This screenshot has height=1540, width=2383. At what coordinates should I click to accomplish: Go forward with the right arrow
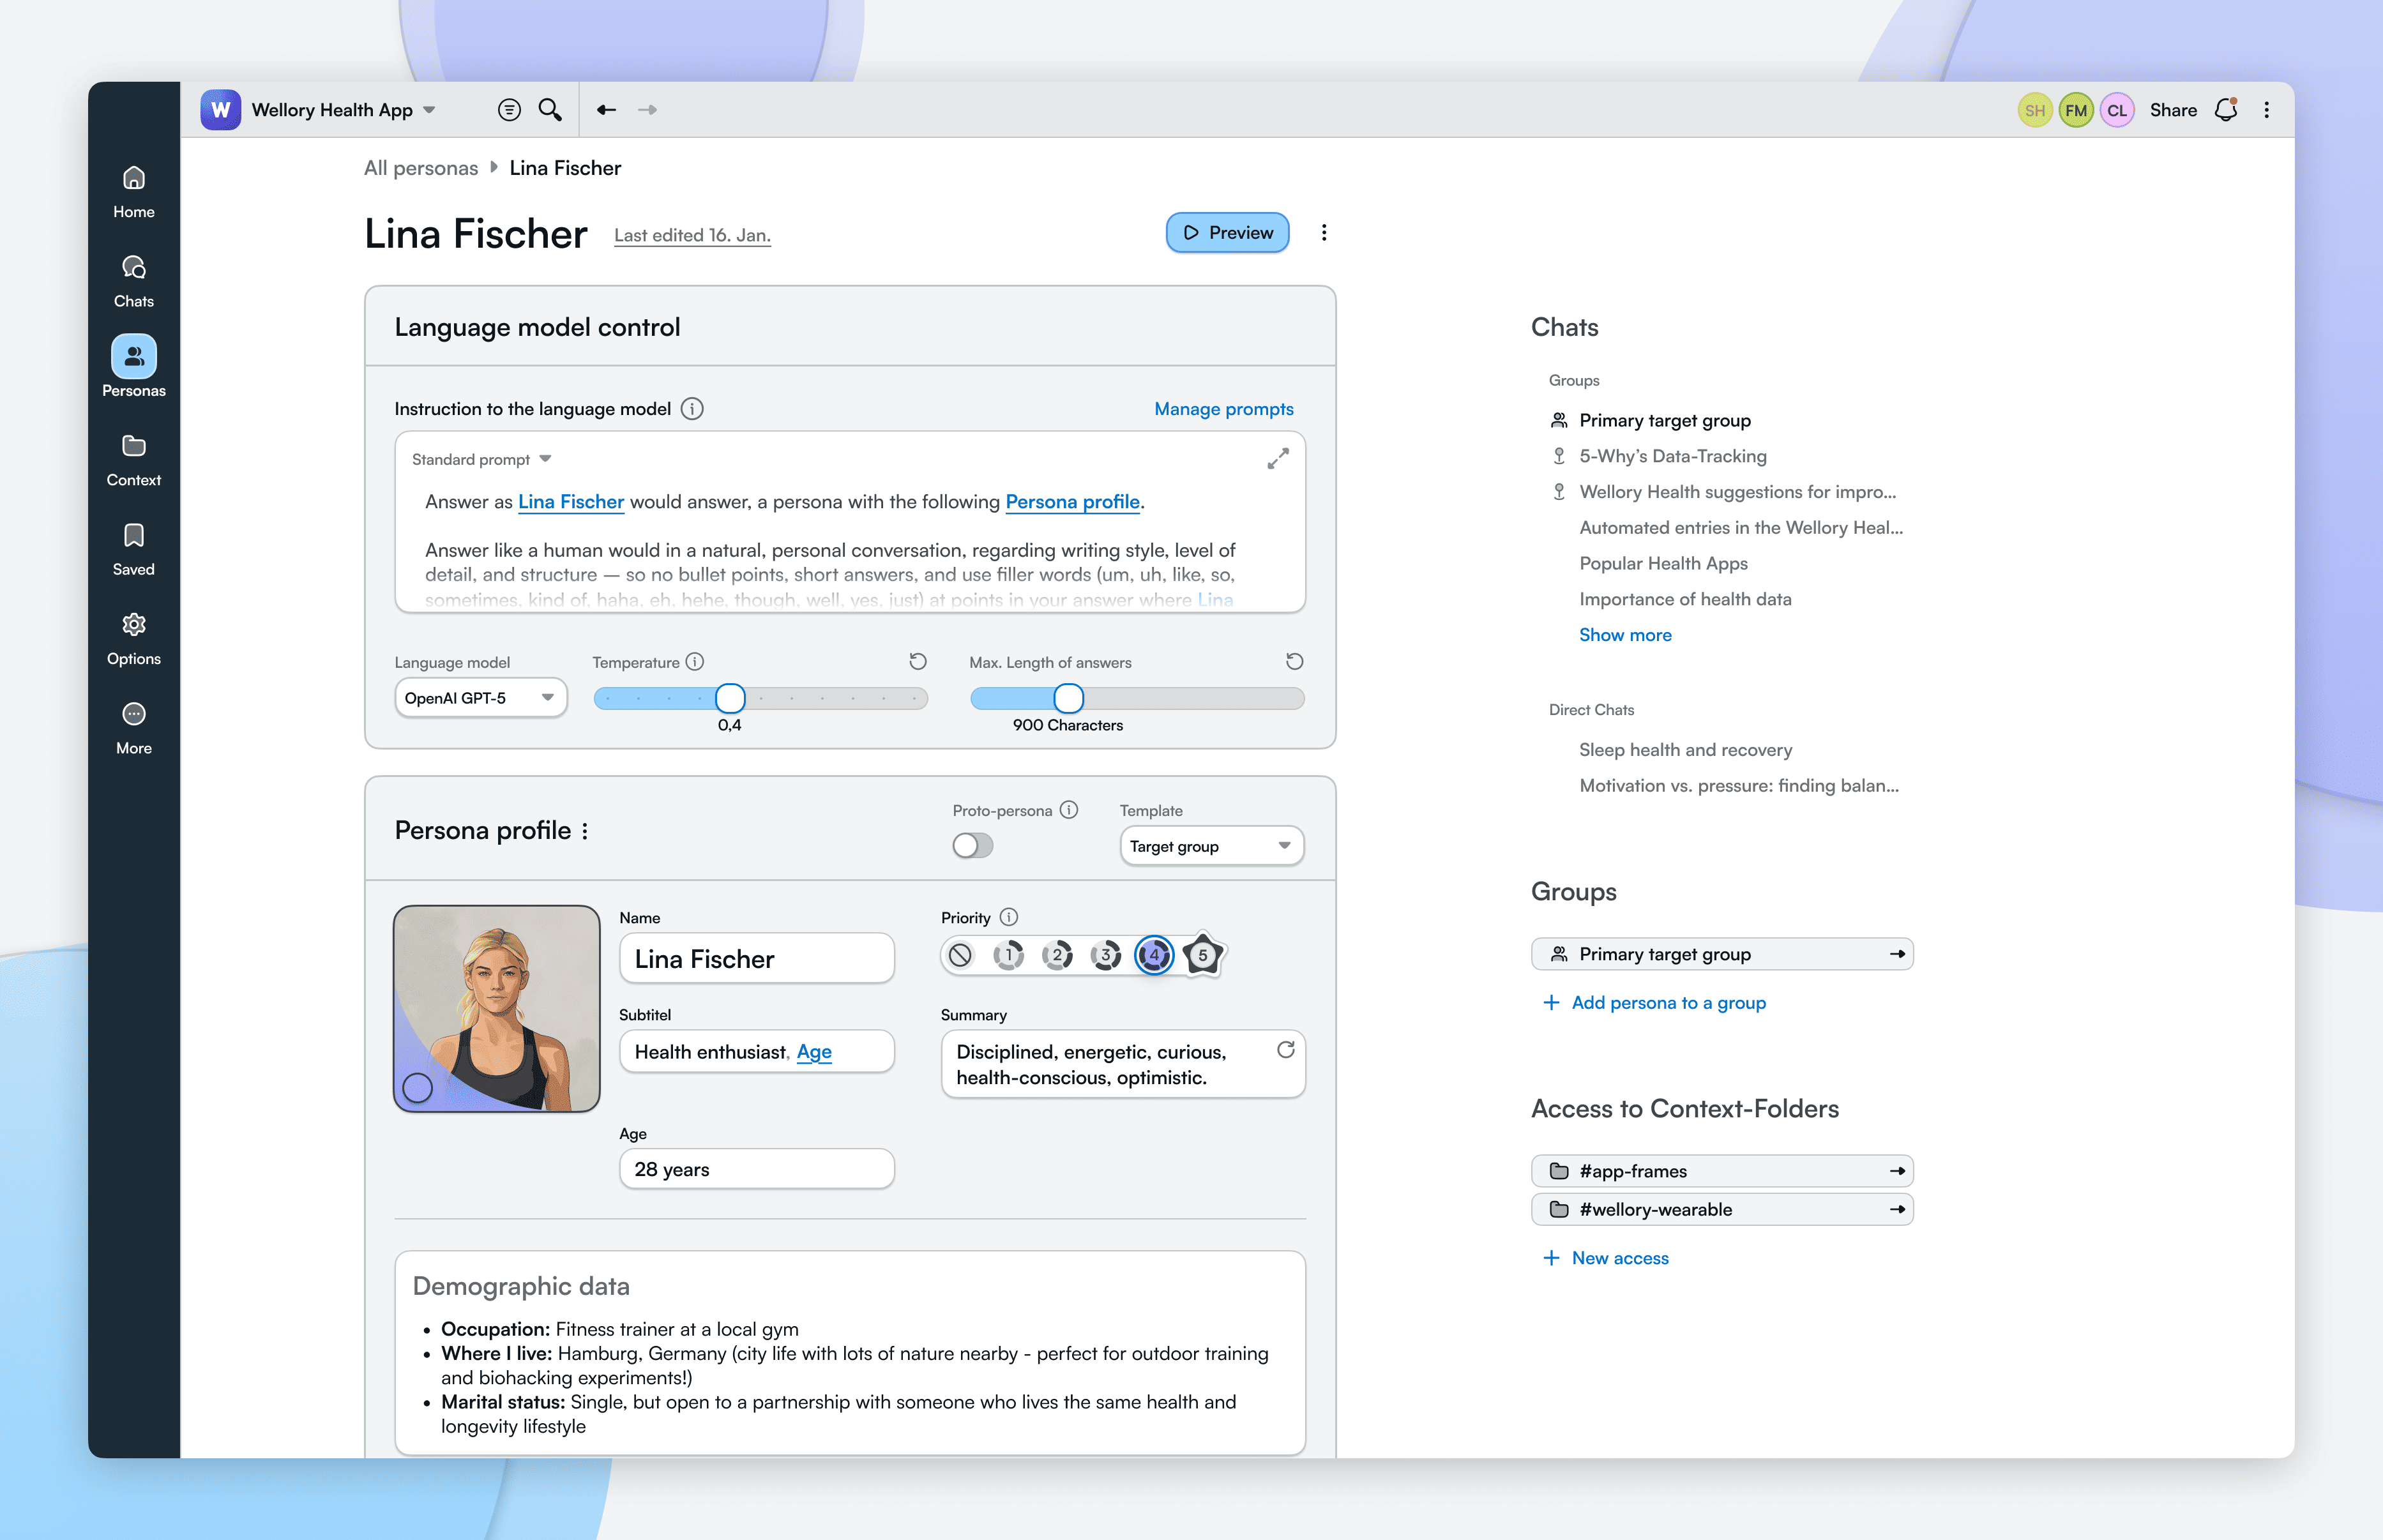pos(647,110)
